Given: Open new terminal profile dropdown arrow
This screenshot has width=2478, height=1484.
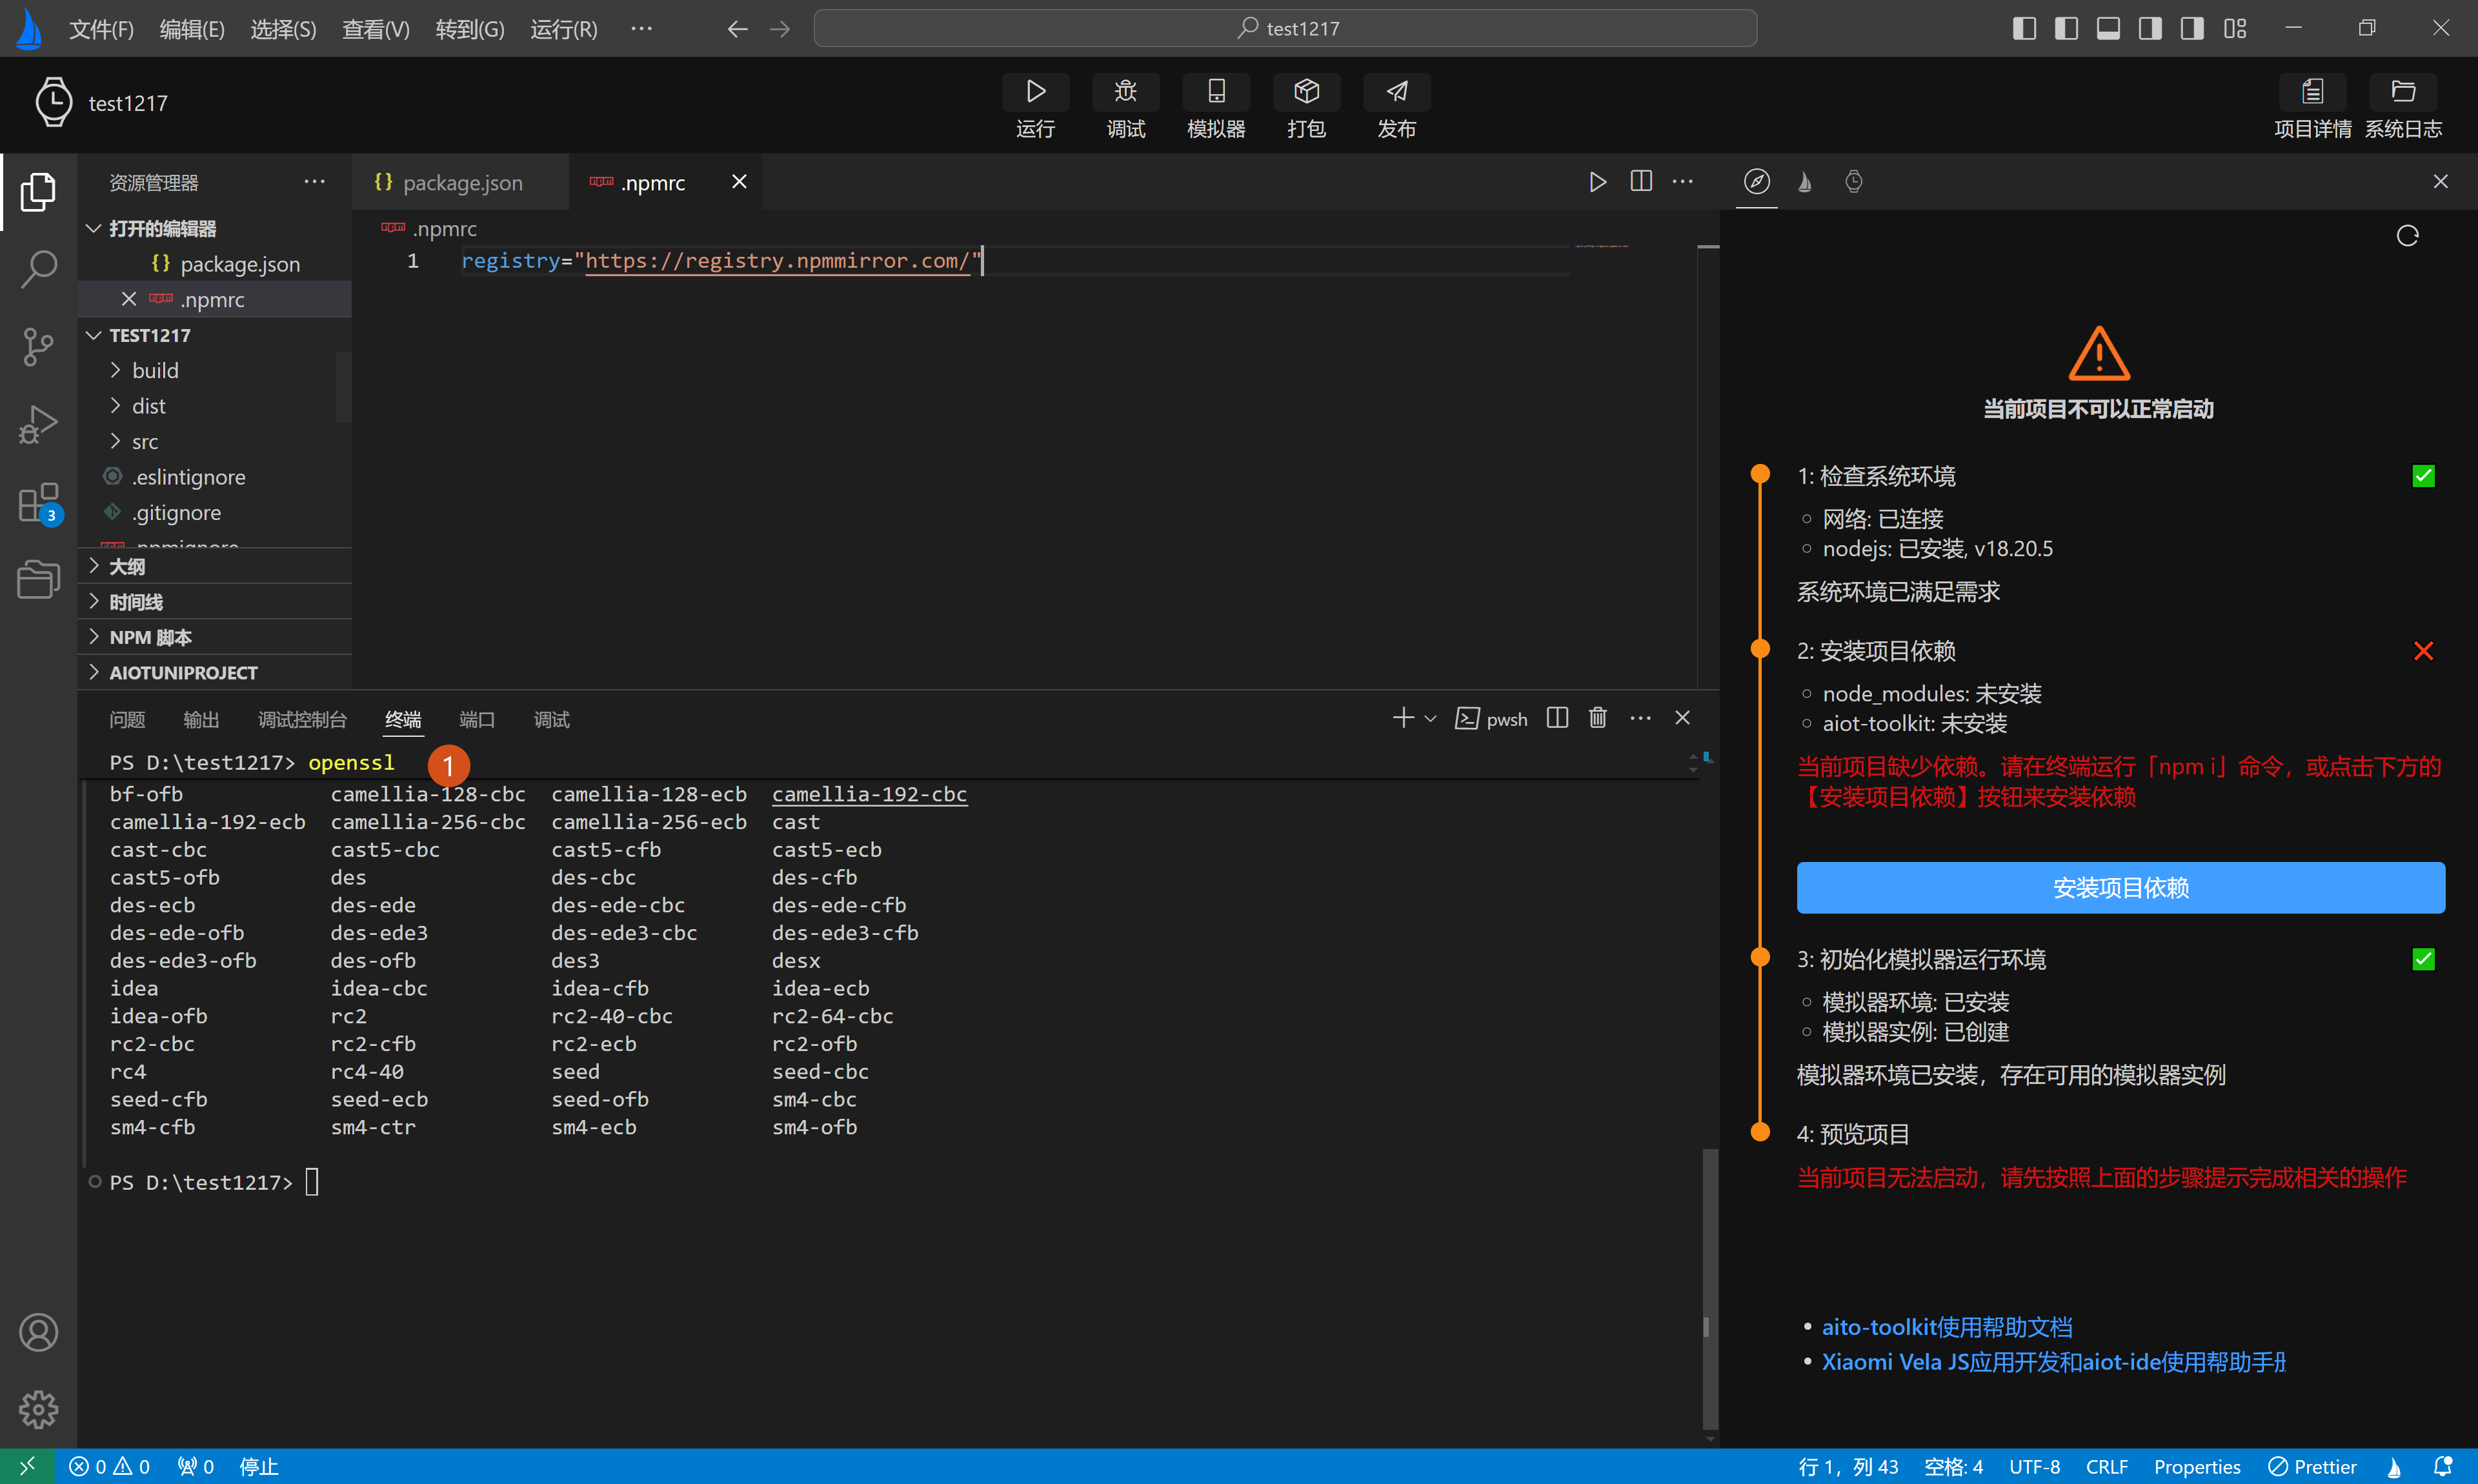Looking at the screenshot, I should point(1430,718).
